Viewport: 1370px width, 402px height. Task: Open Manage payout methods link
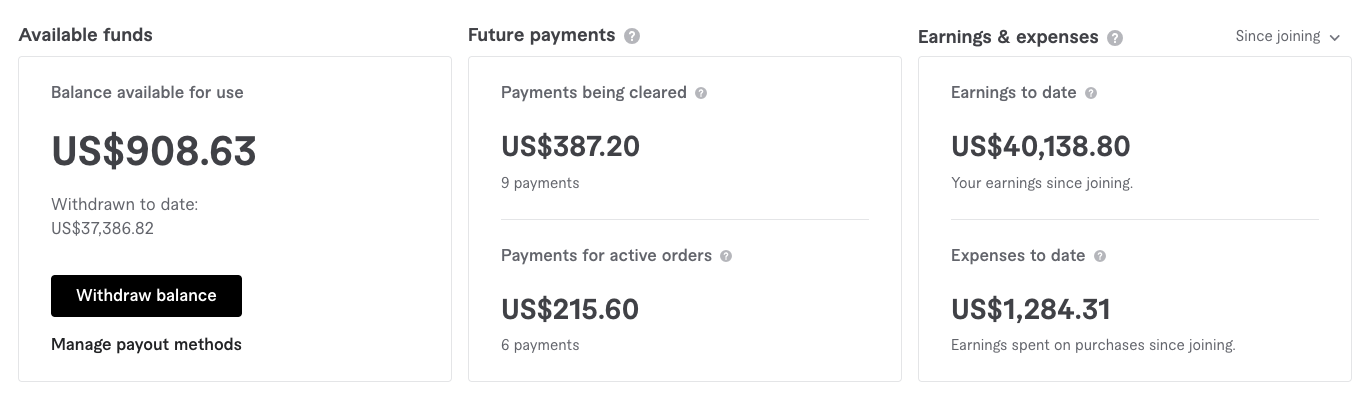pos(146,345)
